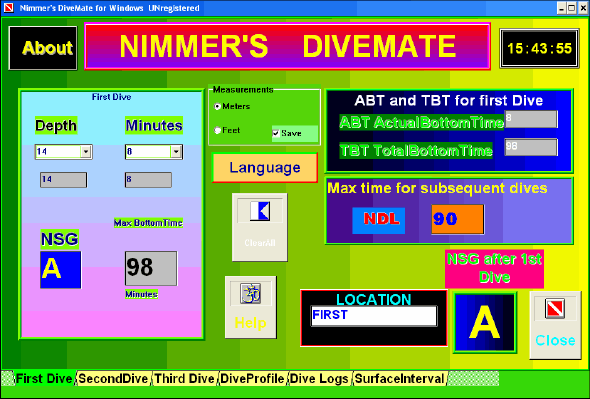Click the Max BottomTime label
Screen dimensions: 590x399
[x=148, y=223]
